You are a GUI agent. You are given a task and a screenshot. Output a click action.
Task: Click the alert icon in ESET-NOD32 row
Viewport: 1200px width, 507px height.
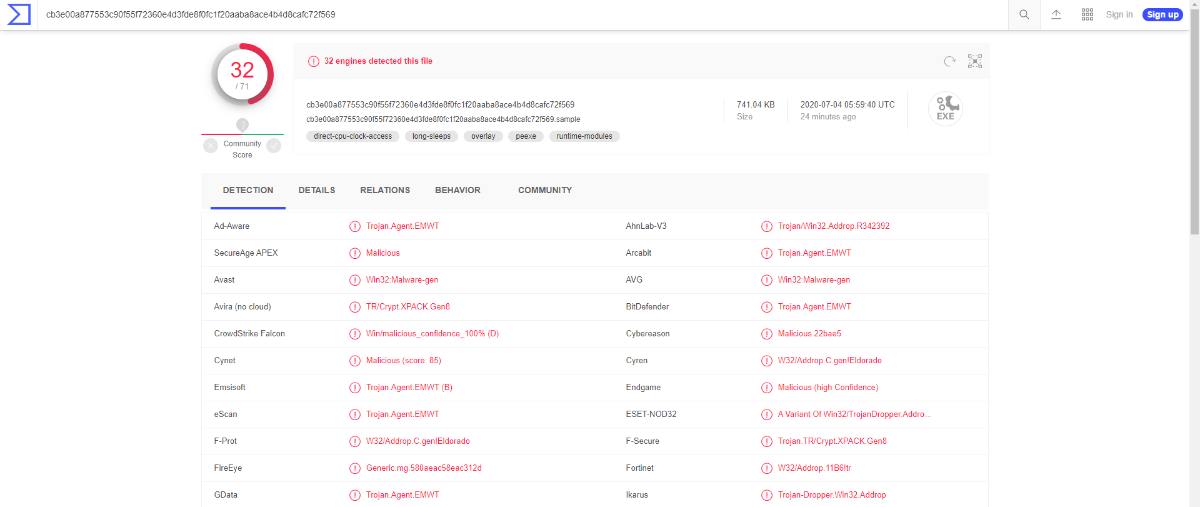coord(767,414)
